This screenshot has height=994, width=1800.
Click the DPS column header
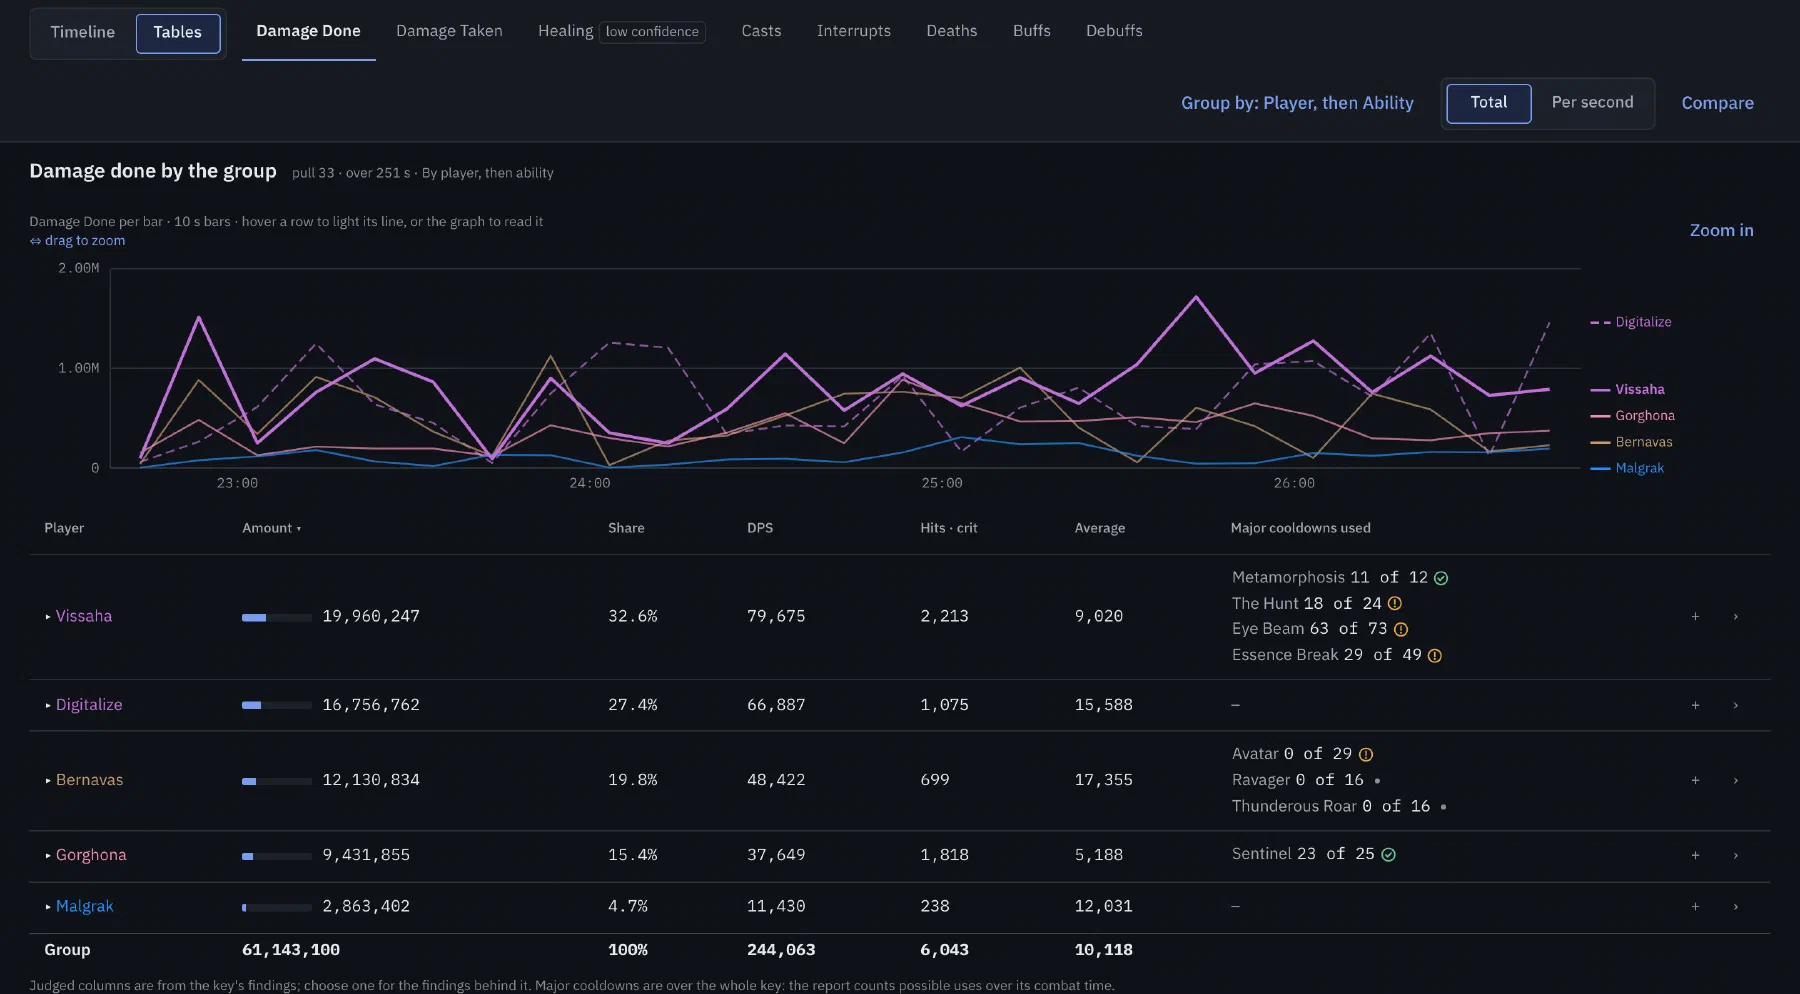(x=760, y=528)
